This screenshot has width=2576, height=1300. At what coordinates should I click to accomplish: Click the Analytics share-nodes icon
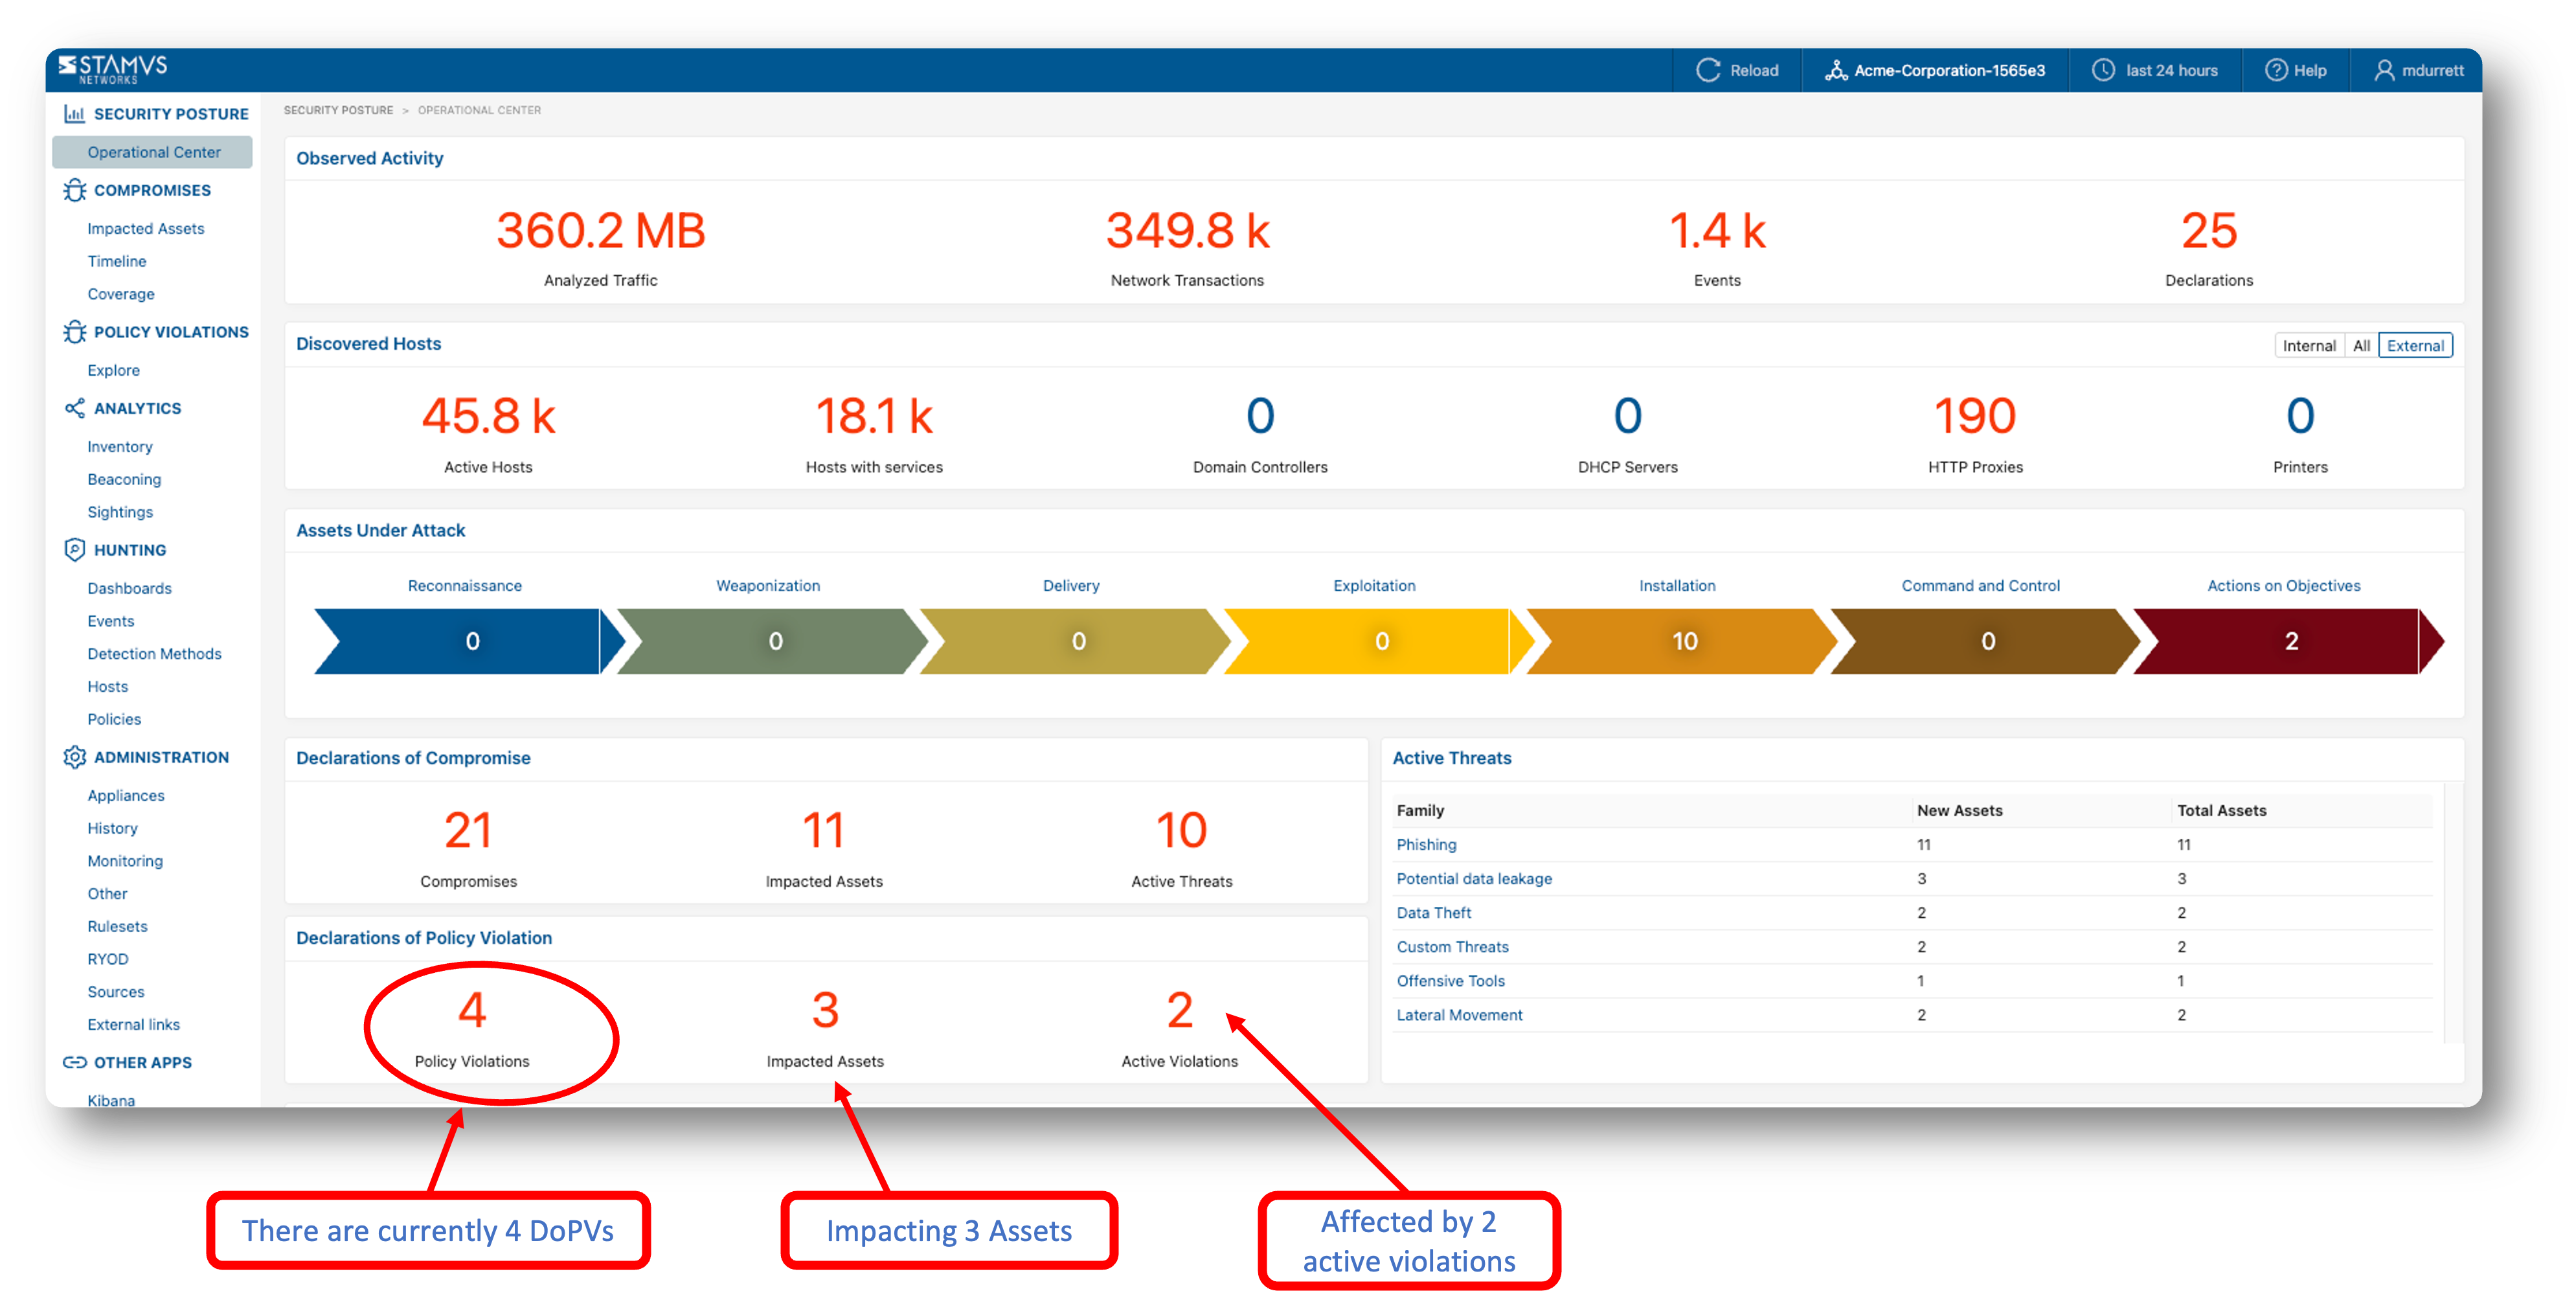tap(74, 408)
